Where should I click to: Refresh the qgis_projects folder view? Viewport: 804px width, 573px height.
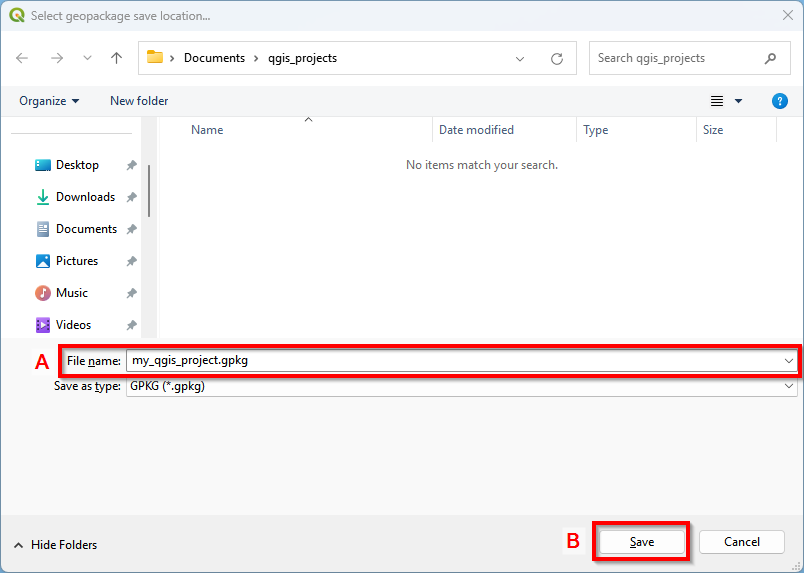click(x=557, y=59)
